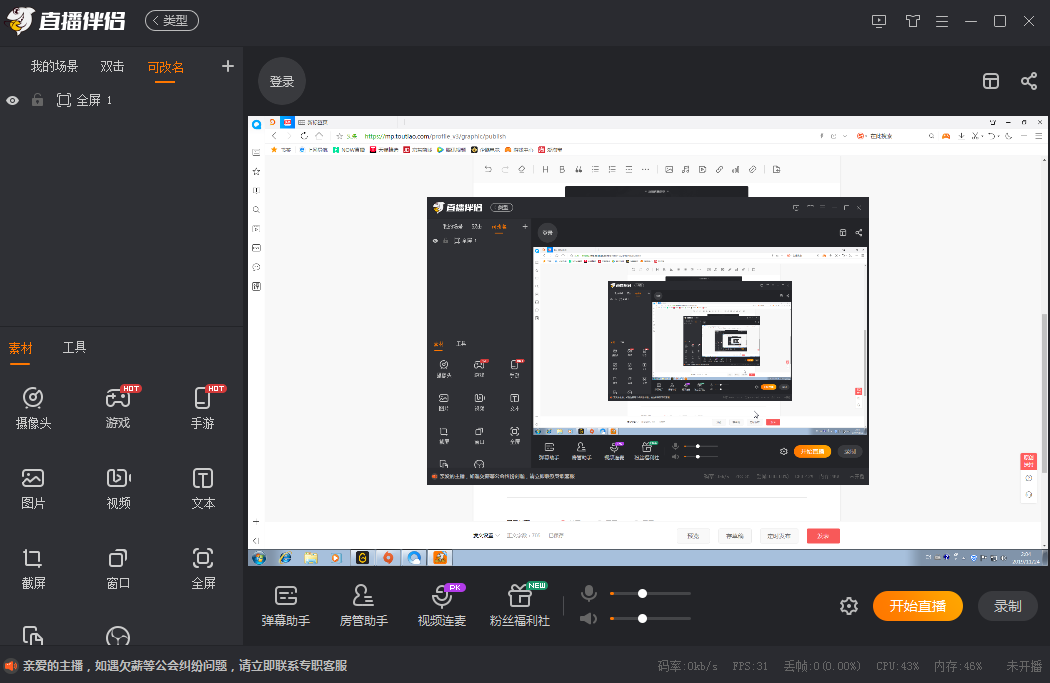Image resolution: width=1050 pixels, height=683 pixels.
Task: Switch to 我的场景 scene tab
Action: [x=54, y=66]
